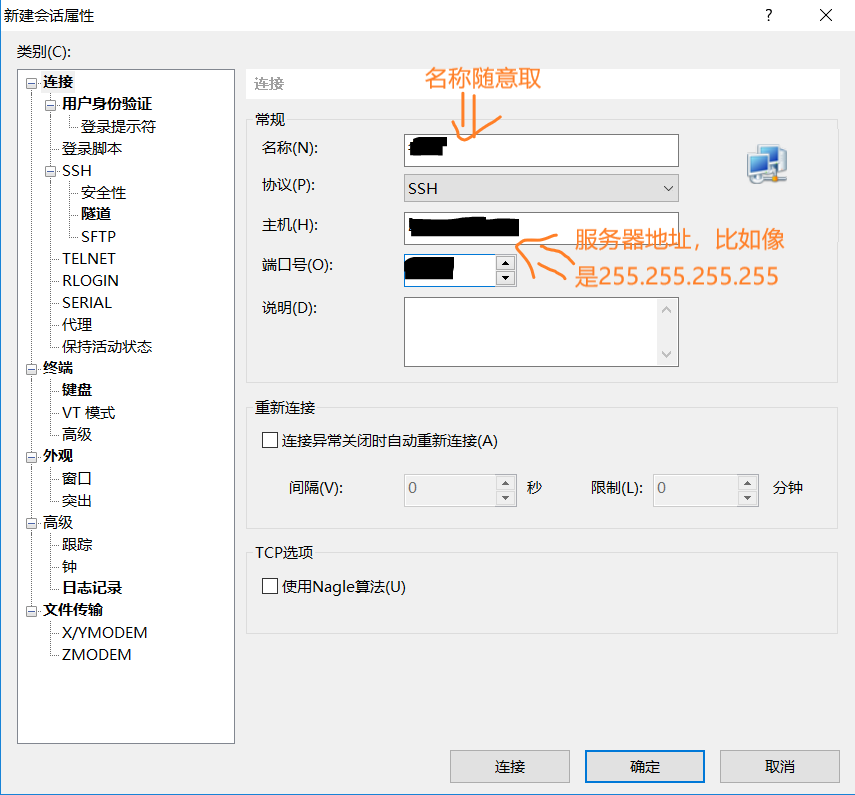
Task: Open 保持活动状态 keep-alive settings
Action: point(107,346)
